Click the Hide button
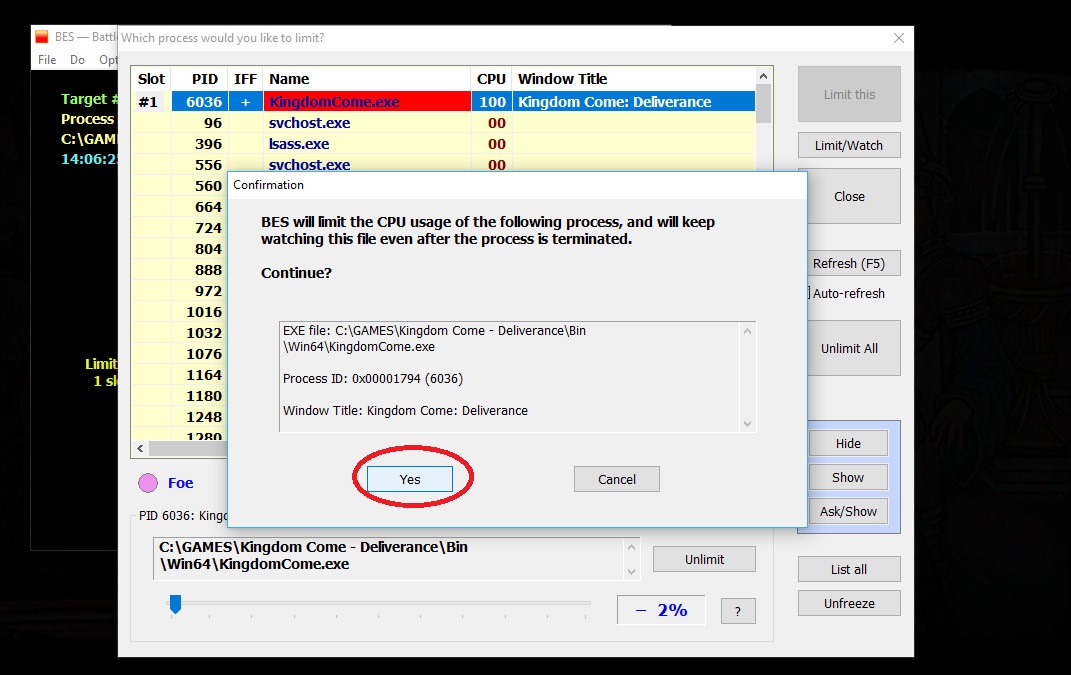Screen dimensions: 1071x675 point(848,443)
